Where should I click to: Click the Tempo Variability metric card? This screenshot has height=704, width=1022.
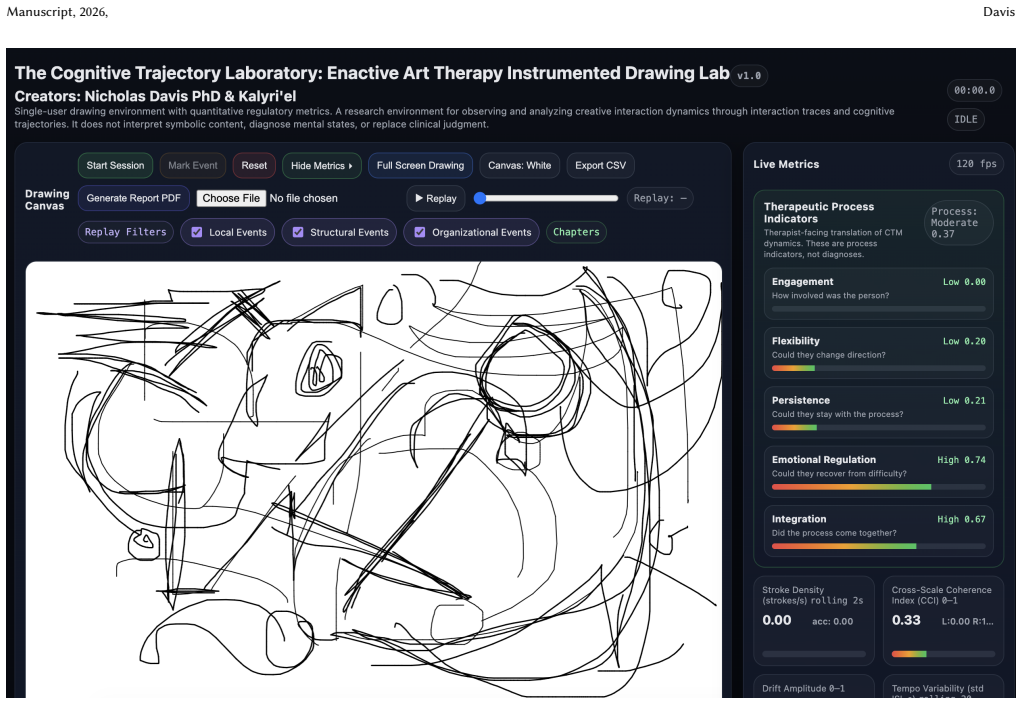click(x=943, y=688)
